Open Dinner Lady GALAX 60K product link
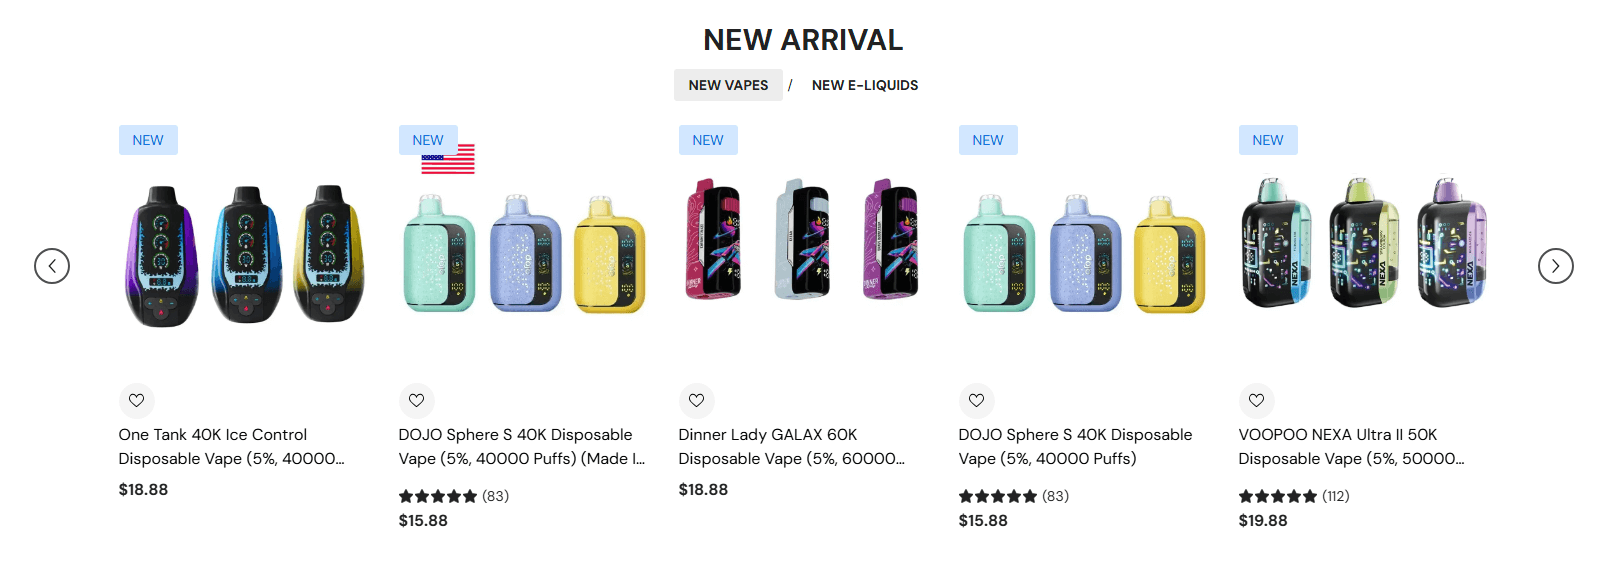 tap(791, 447)
